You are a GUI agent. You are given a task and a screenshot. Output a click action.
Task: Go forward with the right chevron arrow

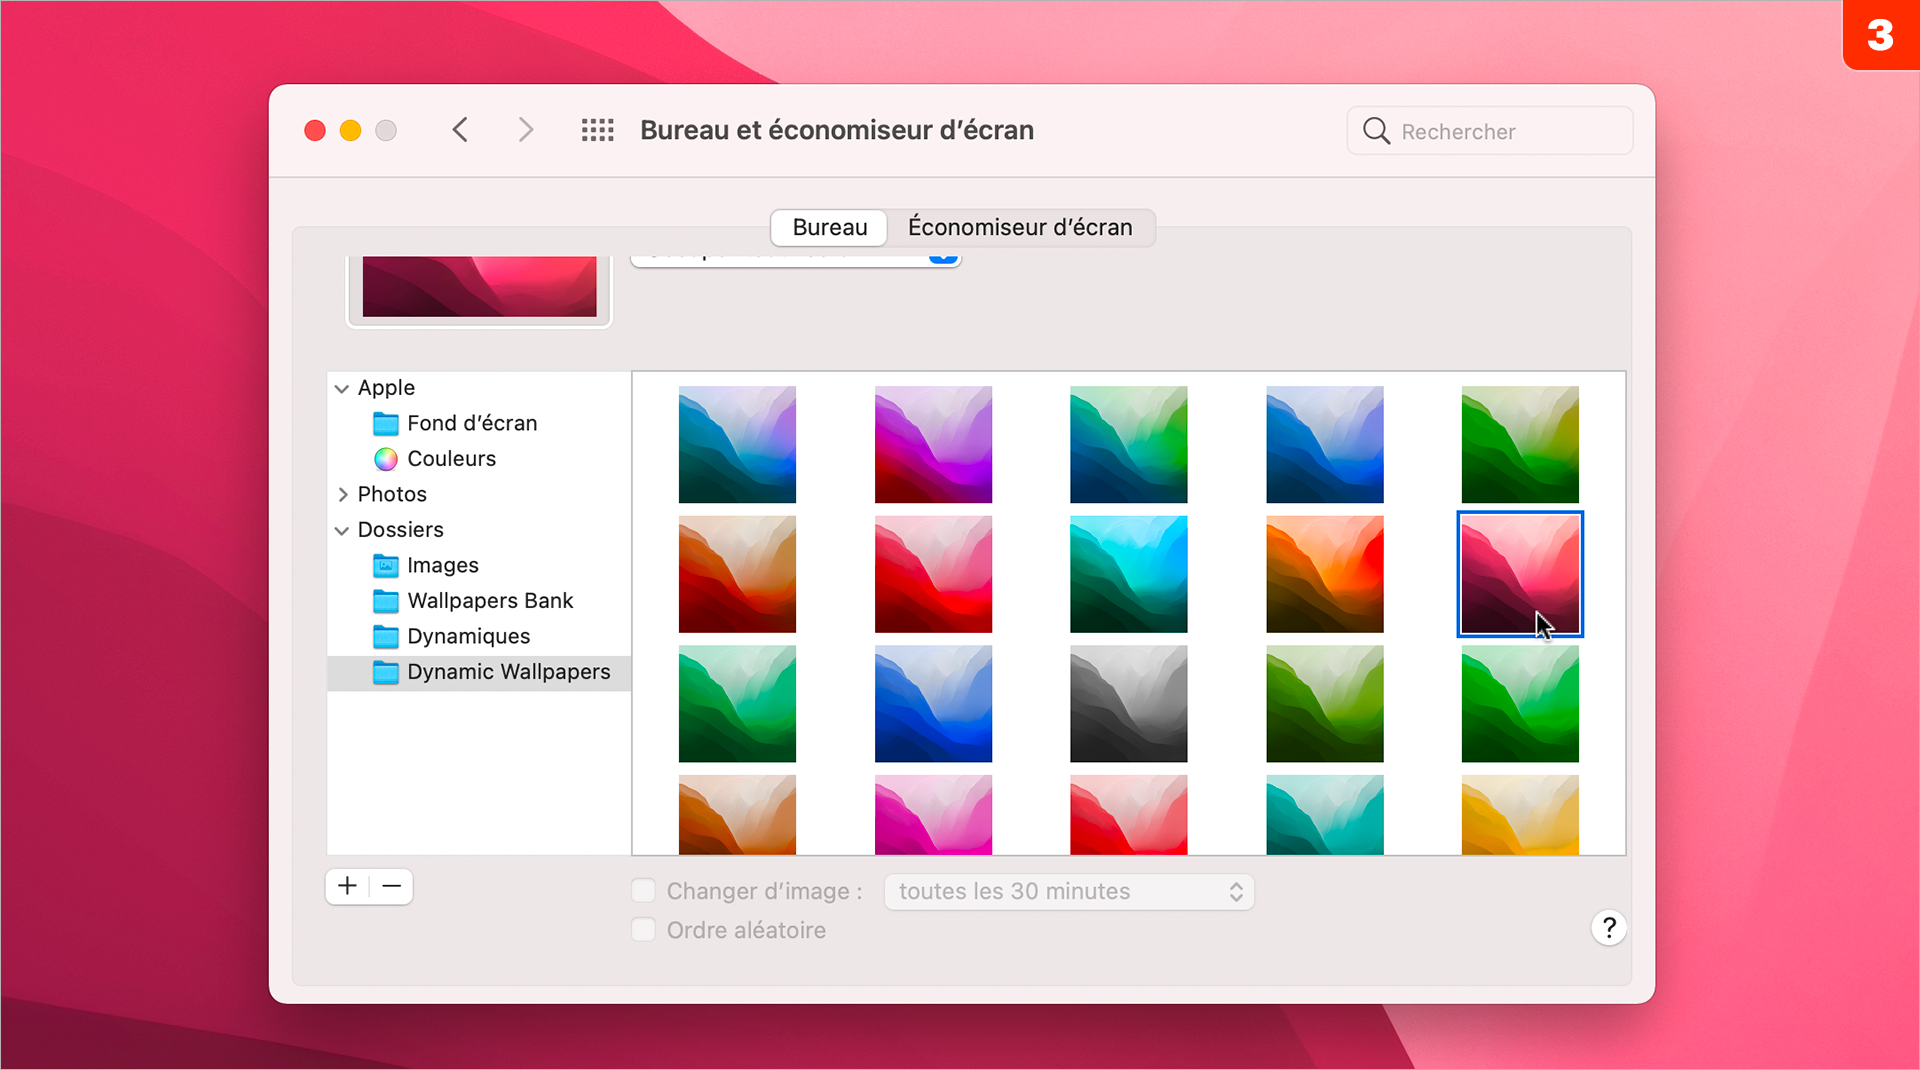(526, 130)
